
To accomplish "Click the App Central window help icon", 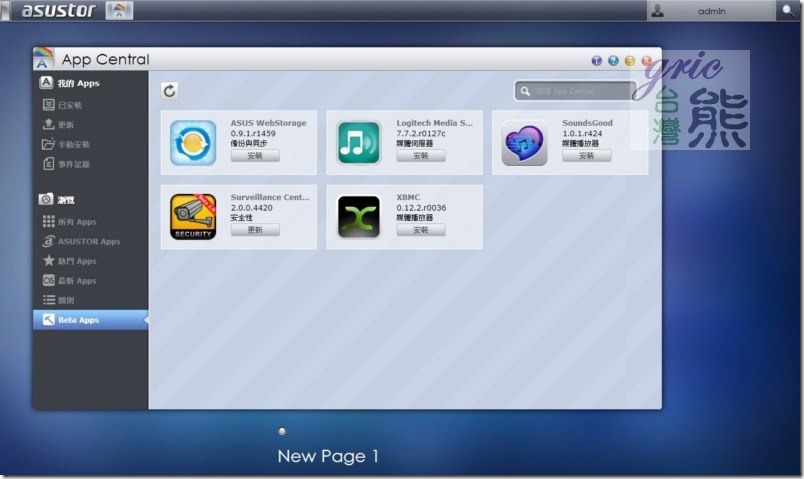I will click(613, 61).
